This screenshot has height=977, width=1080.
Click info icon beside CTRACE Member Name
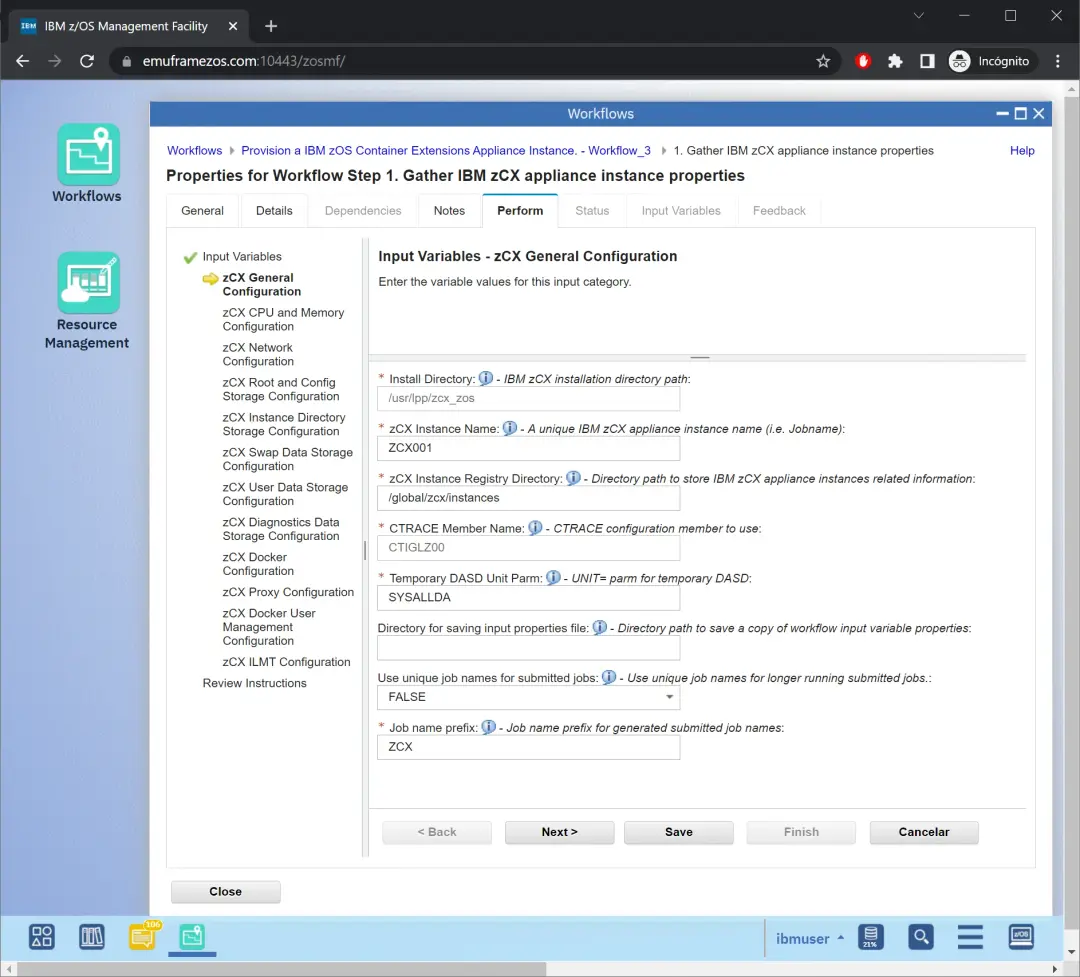click(x=535, y=528)
